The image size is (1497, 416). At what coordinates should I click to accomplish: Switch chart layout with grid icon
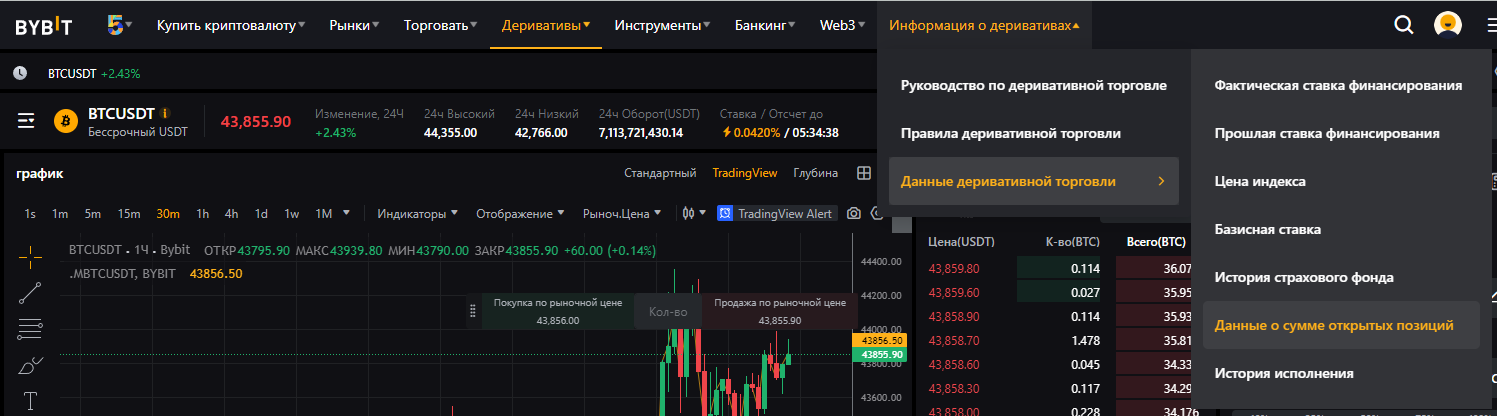[x=864, y=173]
